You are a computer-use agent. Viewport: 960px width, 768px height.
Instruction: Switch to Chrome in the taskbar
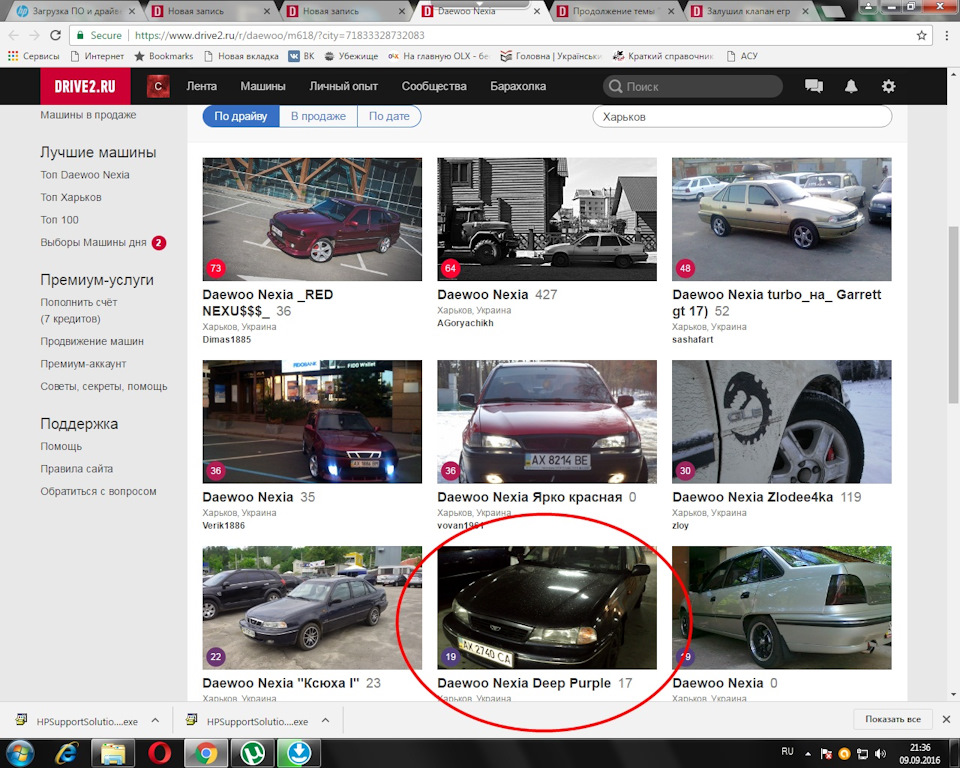click(x=206, y=753)
